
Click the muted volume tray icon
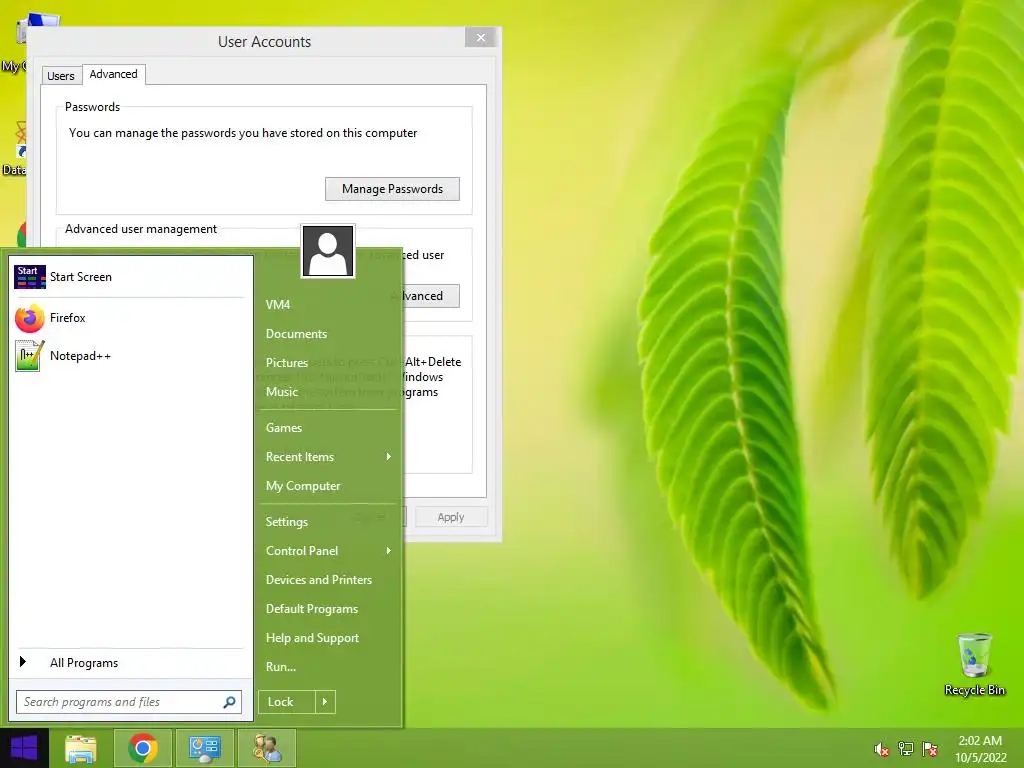coord(881,749)
